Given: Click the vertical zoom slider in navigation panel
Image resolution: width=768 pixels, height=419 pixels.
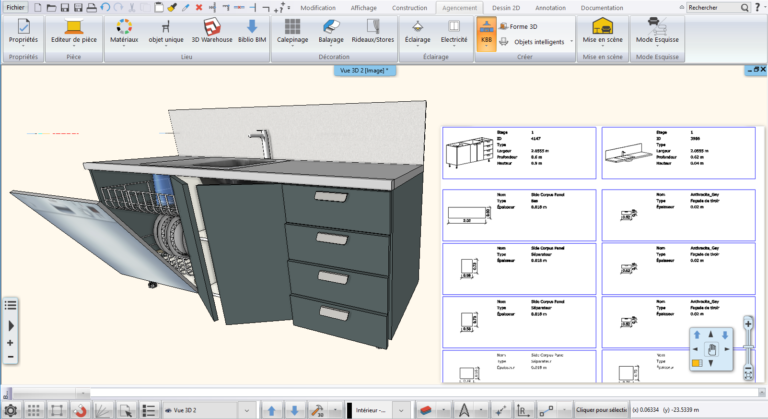Looking at the screenshot, I should coord(748,348).
